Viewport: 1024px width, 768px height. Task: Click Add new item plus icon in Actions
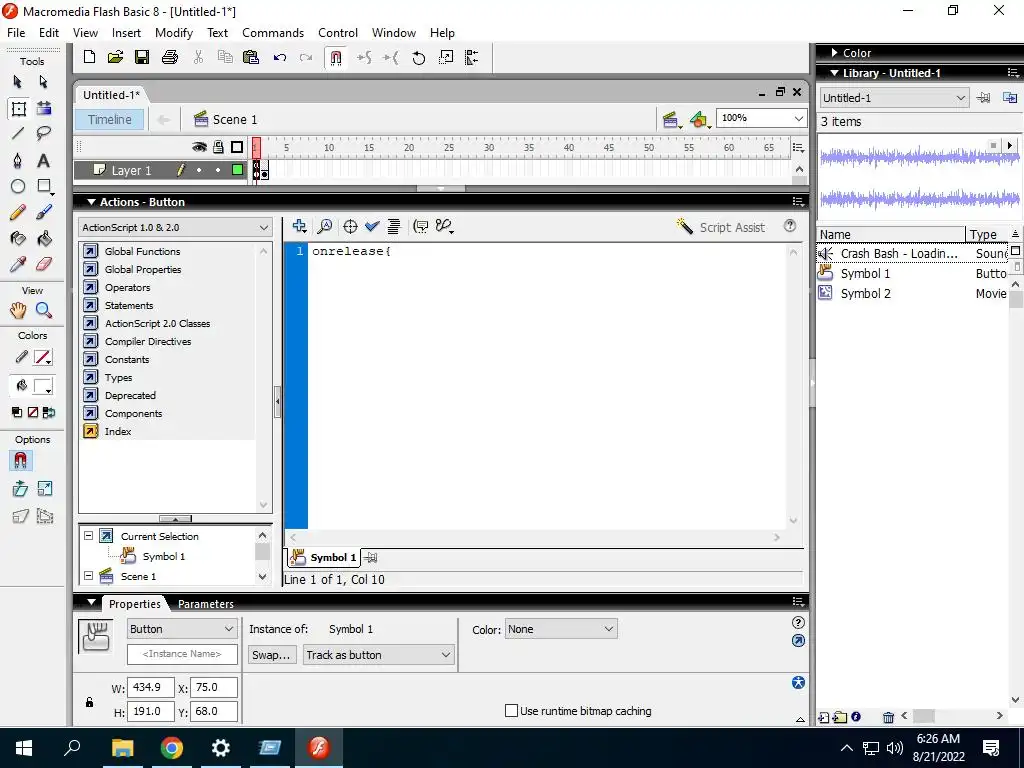tap(299, 226)
